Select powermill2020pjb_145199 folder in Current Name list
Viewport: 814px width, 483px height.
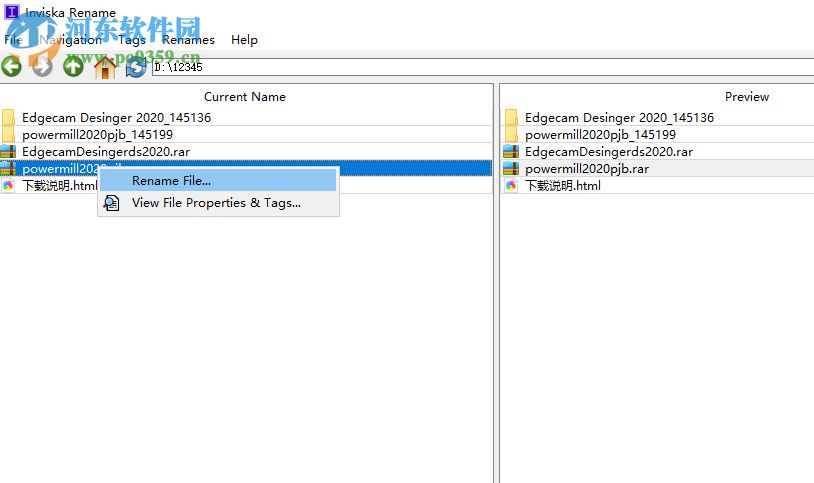point(97,135)
